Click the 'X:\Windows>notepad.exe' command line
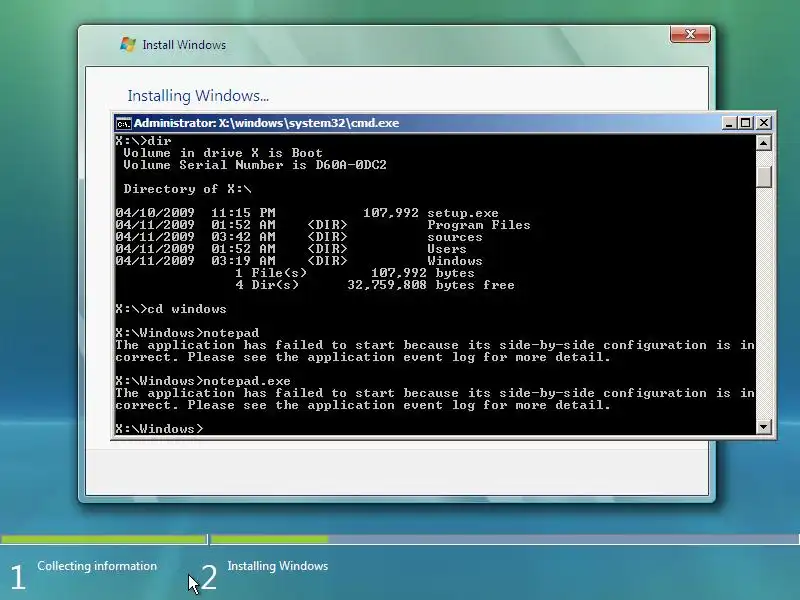Viewport: 800px width, 600px height. (x=203, y=381)
